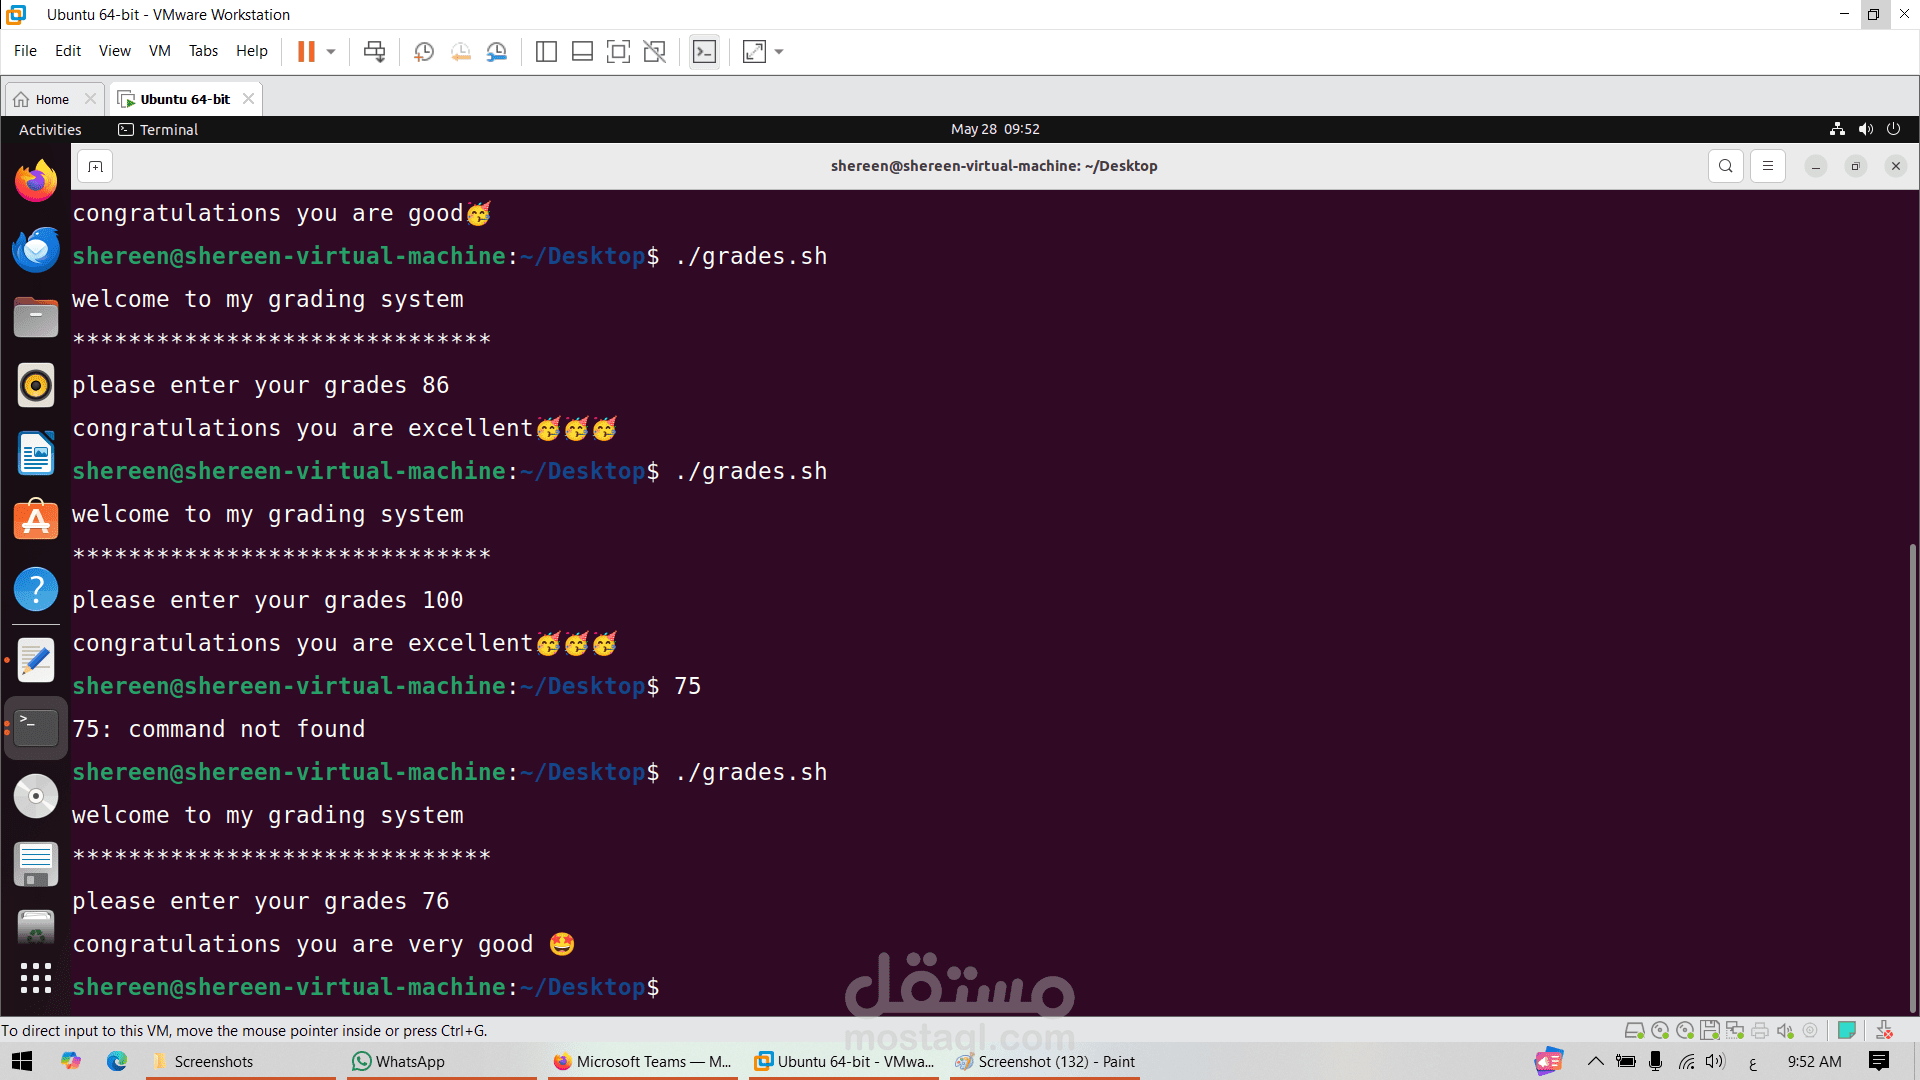The height and width of the screenshot is (1080, 1920).
Task: Click the console view icon
Action: pyautogui.click(x=704, y=51)
